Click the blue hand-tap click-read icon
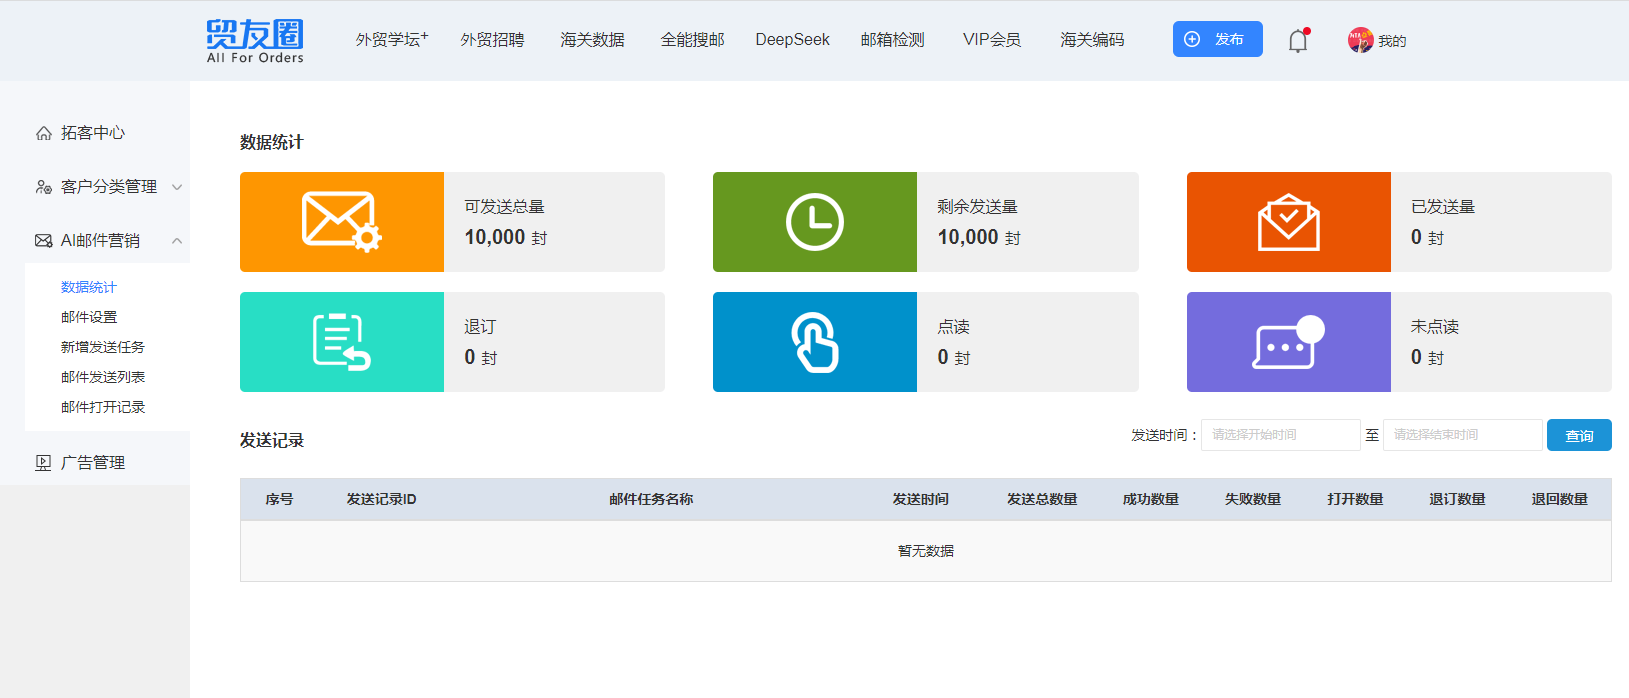The image size is (1629, 698). [814, 342]
